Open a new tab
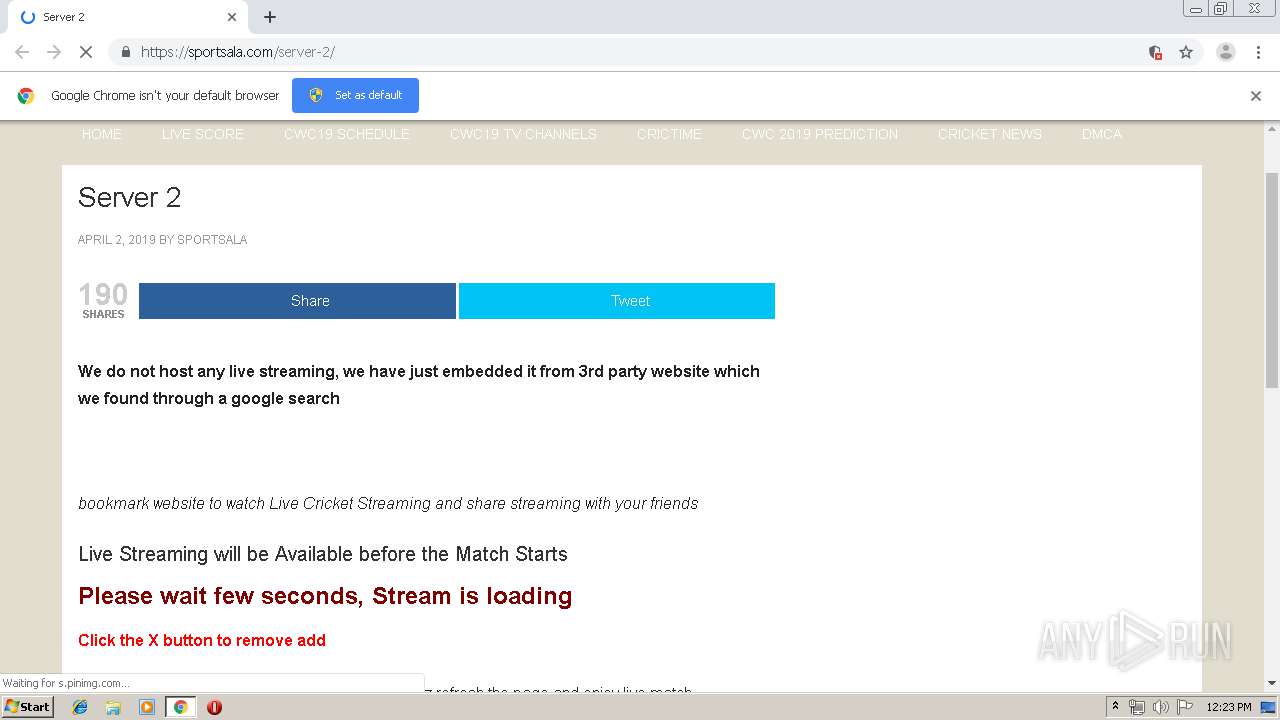The image size is (1280, 720). click(x=270, y=17)
